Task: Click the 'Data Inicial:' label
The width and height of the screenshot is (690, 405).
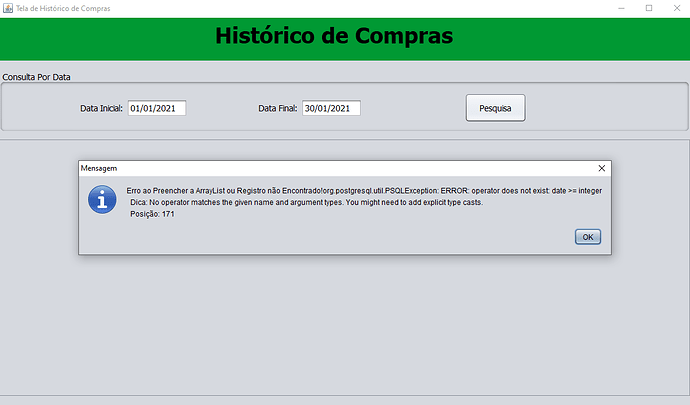Action: coord(101,108)
